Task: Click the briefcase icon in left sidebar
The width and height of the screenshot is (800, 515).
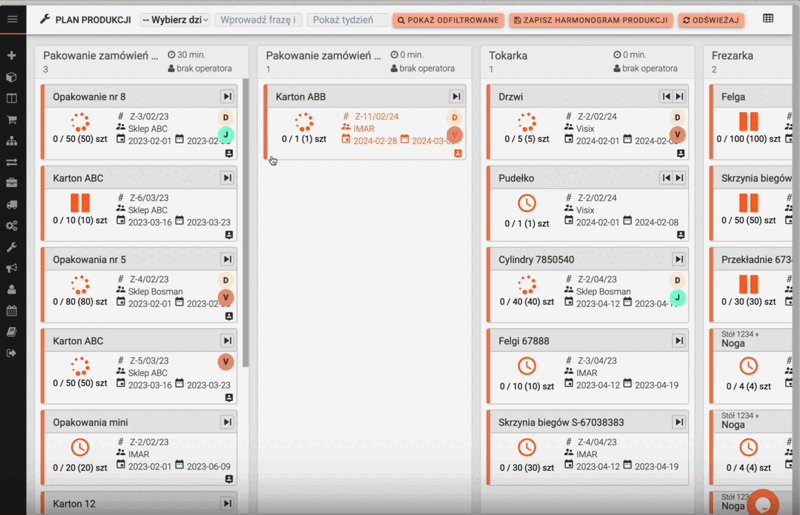Action: point(12,183)
